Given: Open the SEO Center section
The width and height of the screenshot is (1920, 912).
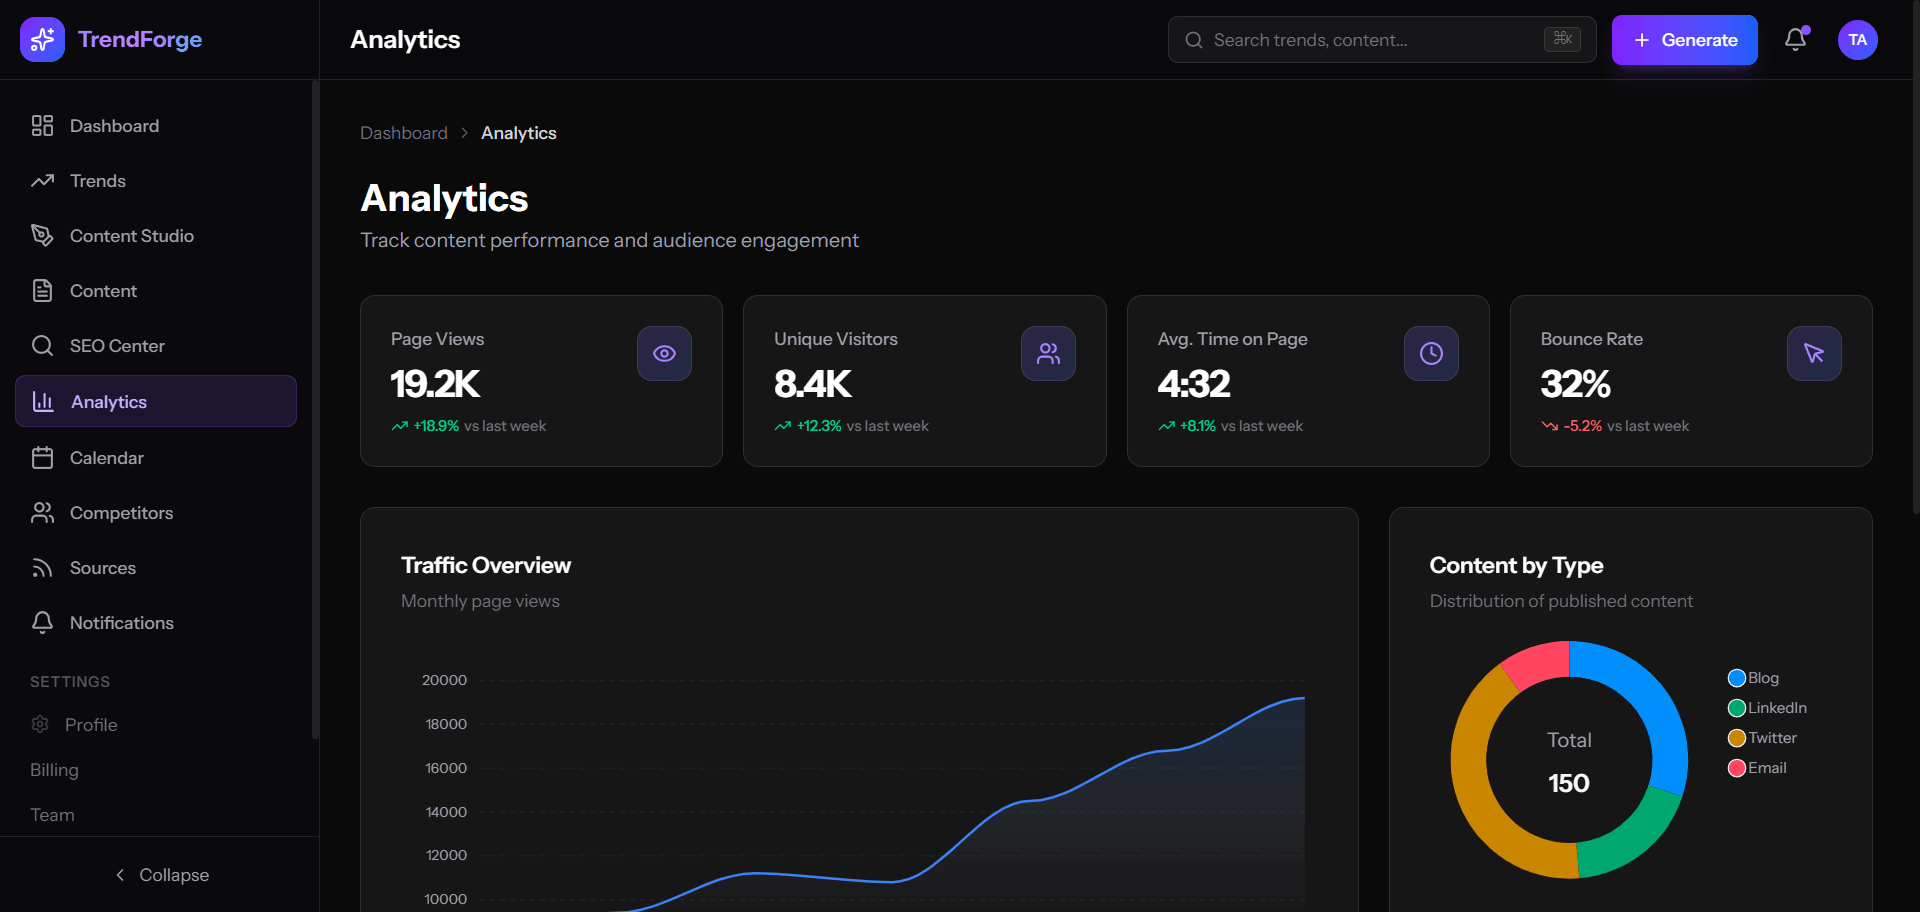Looking at the screenshot, I should click(x=156, y=346).
